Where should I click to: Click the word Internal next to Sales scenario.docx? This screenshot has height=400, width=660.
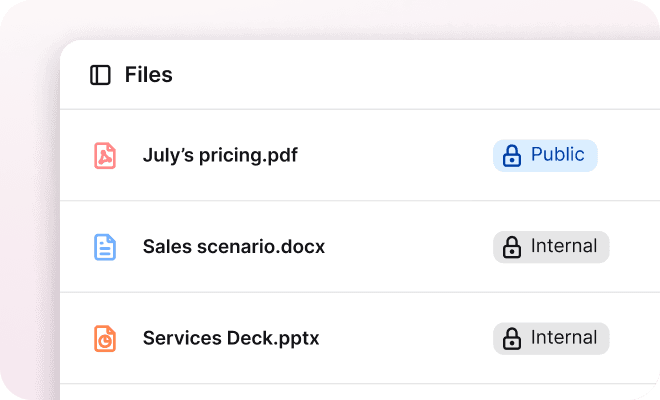(564, 246)
